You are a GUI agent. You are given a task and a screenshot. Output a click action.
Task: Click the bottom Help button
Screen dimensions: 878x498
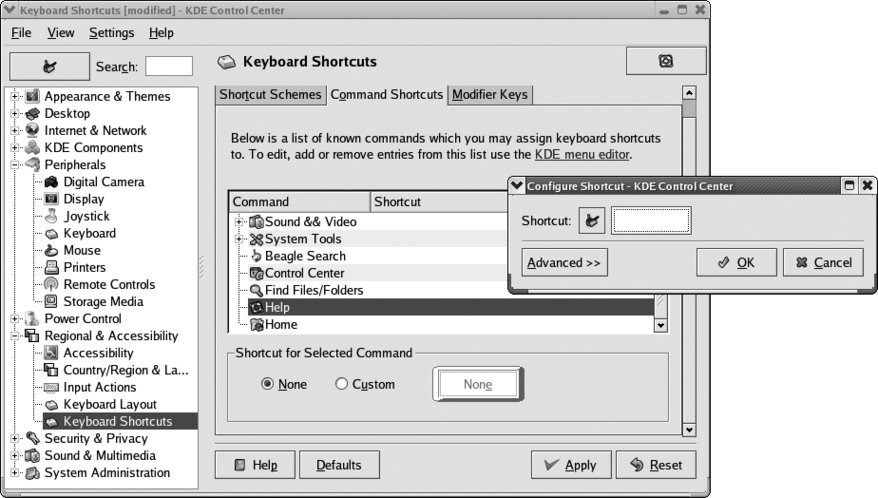(x=255, y=465)
